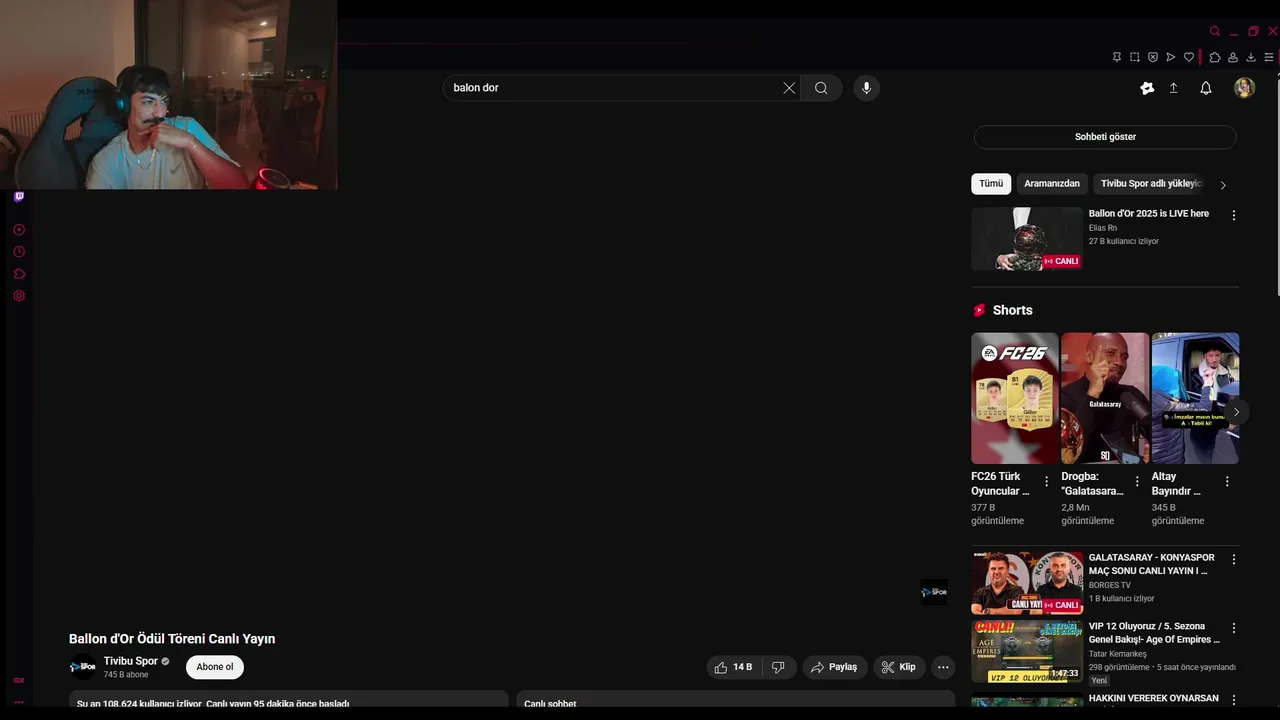Open options menu for Altay Bayındır short

click(x=1227, y=481)
